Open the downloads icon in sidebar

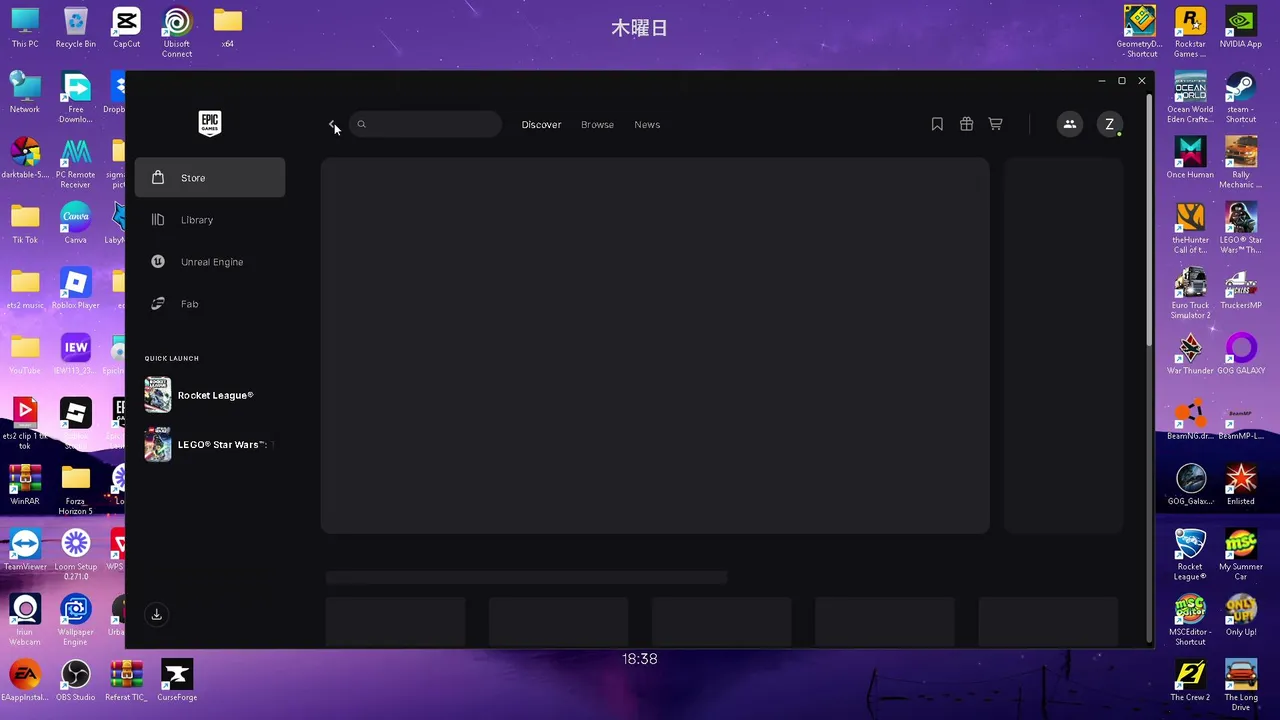pyautogui.click(x=157, y=615)
